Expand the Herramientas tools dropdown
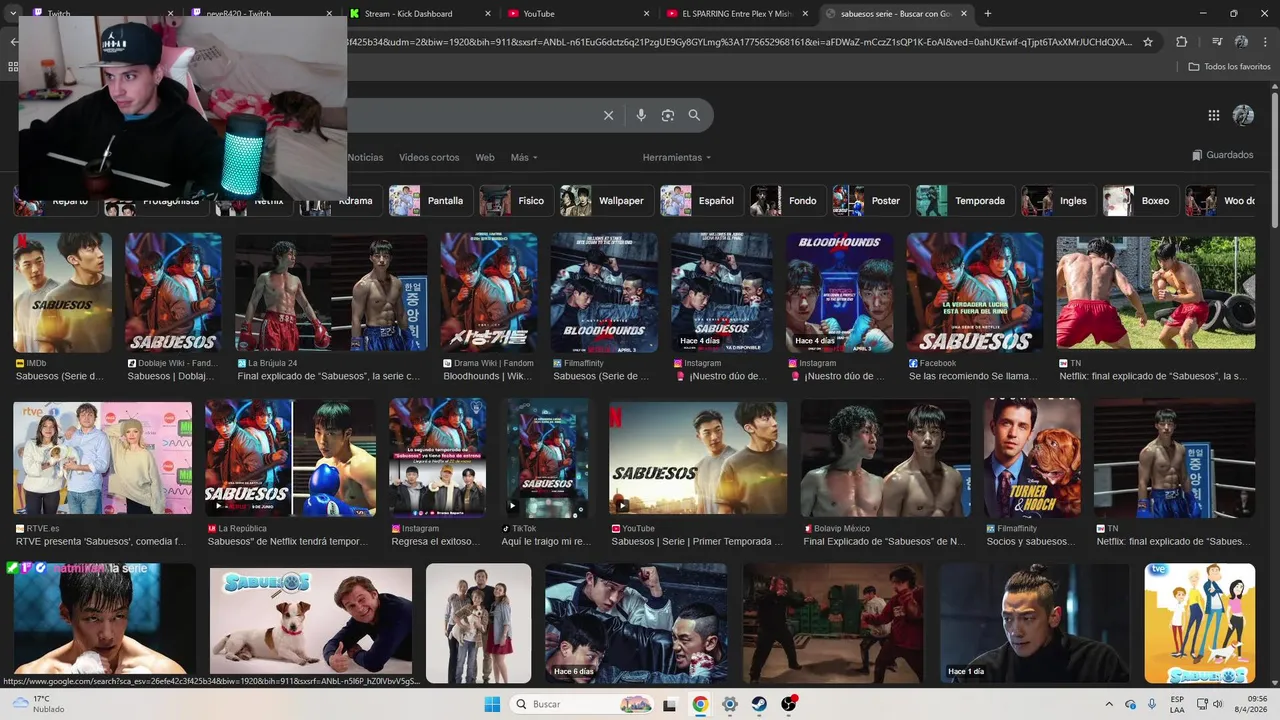 click(x=677, y=157)
